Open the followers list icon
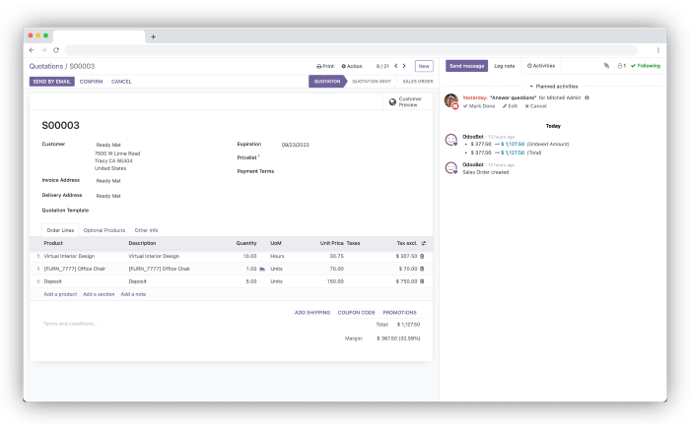690x429 pixels. coord(621,66)
